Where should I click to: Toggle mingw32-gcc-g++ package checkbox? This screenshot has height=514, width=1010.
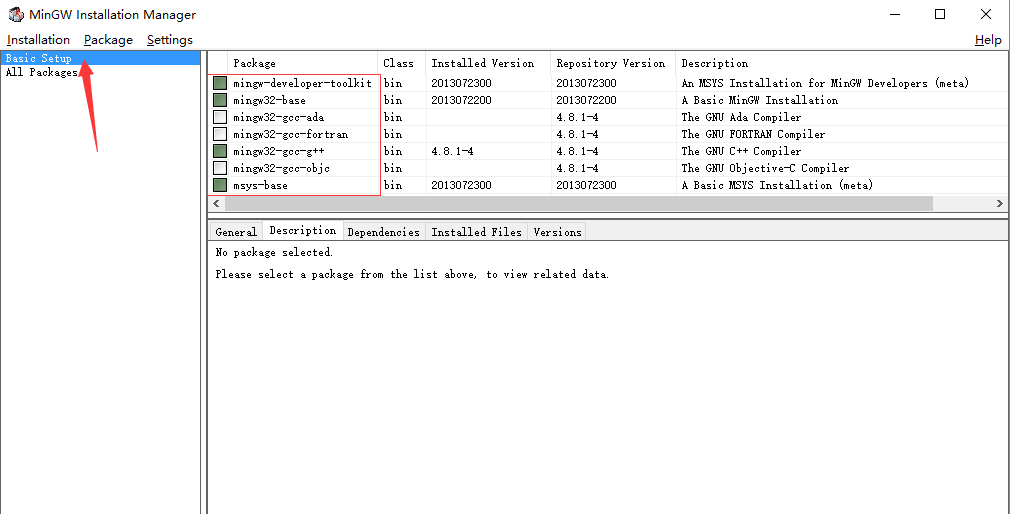(220, 151)
